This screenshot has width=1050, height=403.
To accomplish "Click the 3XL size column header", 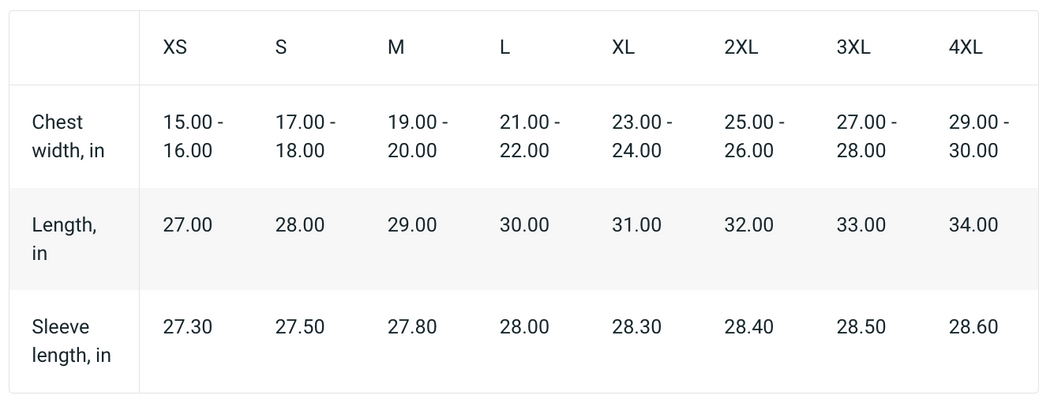I will [x=854, y=48].
